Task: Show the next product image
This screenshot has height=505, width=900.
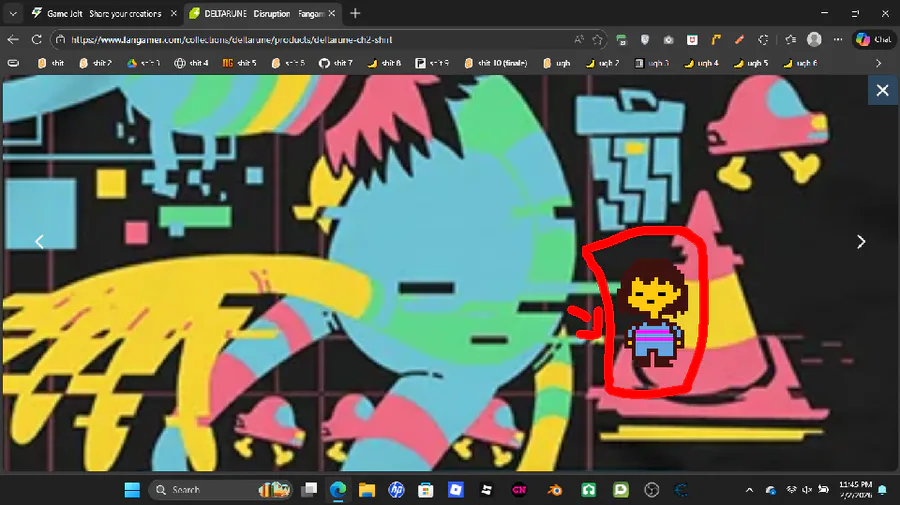Action: pos(860,242)
